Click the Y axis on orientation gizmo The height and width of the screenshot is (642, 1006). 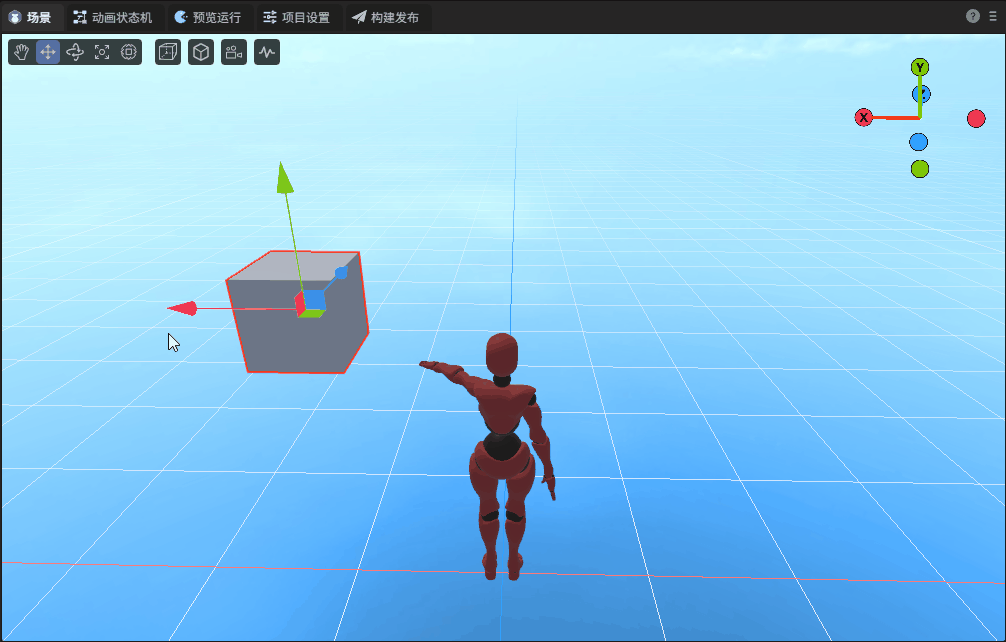click(920, 67)
